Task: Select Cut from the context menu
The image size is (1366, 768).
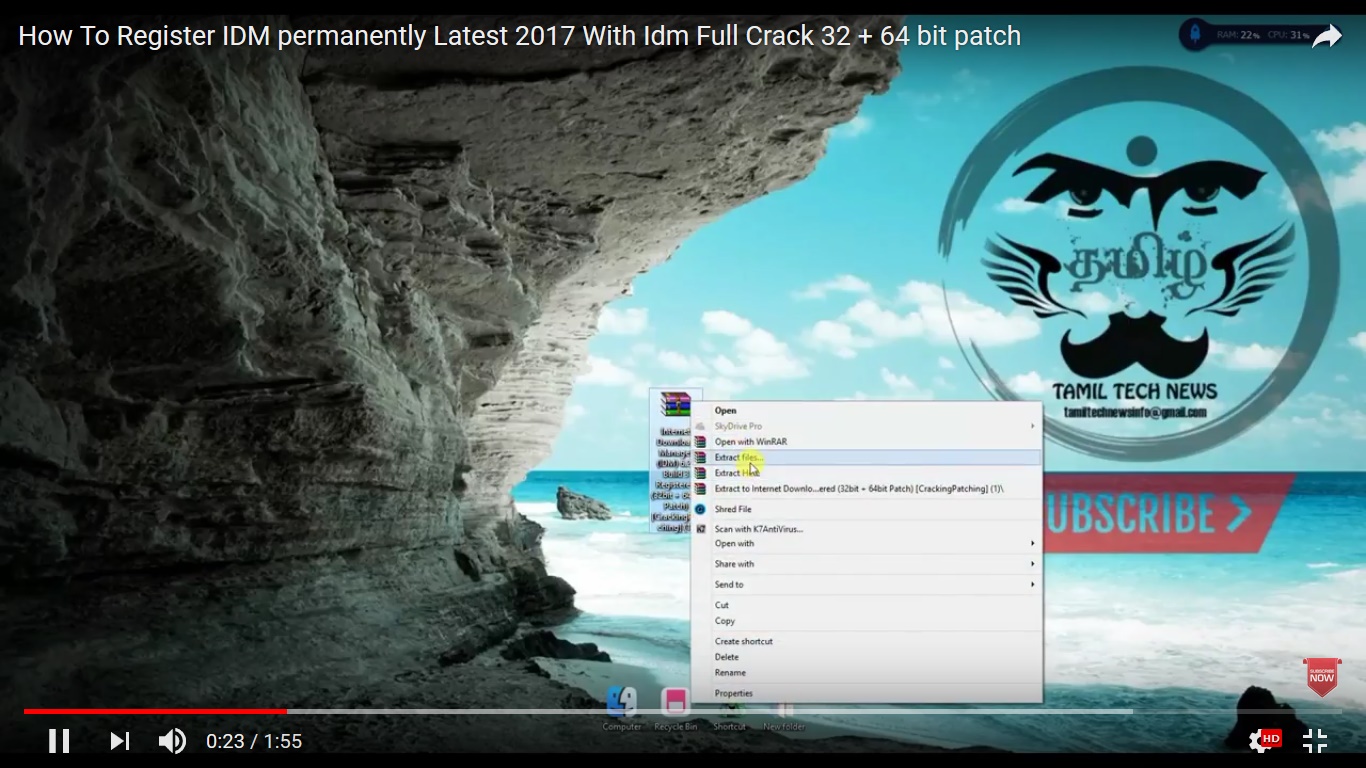Action: (867, 605)
